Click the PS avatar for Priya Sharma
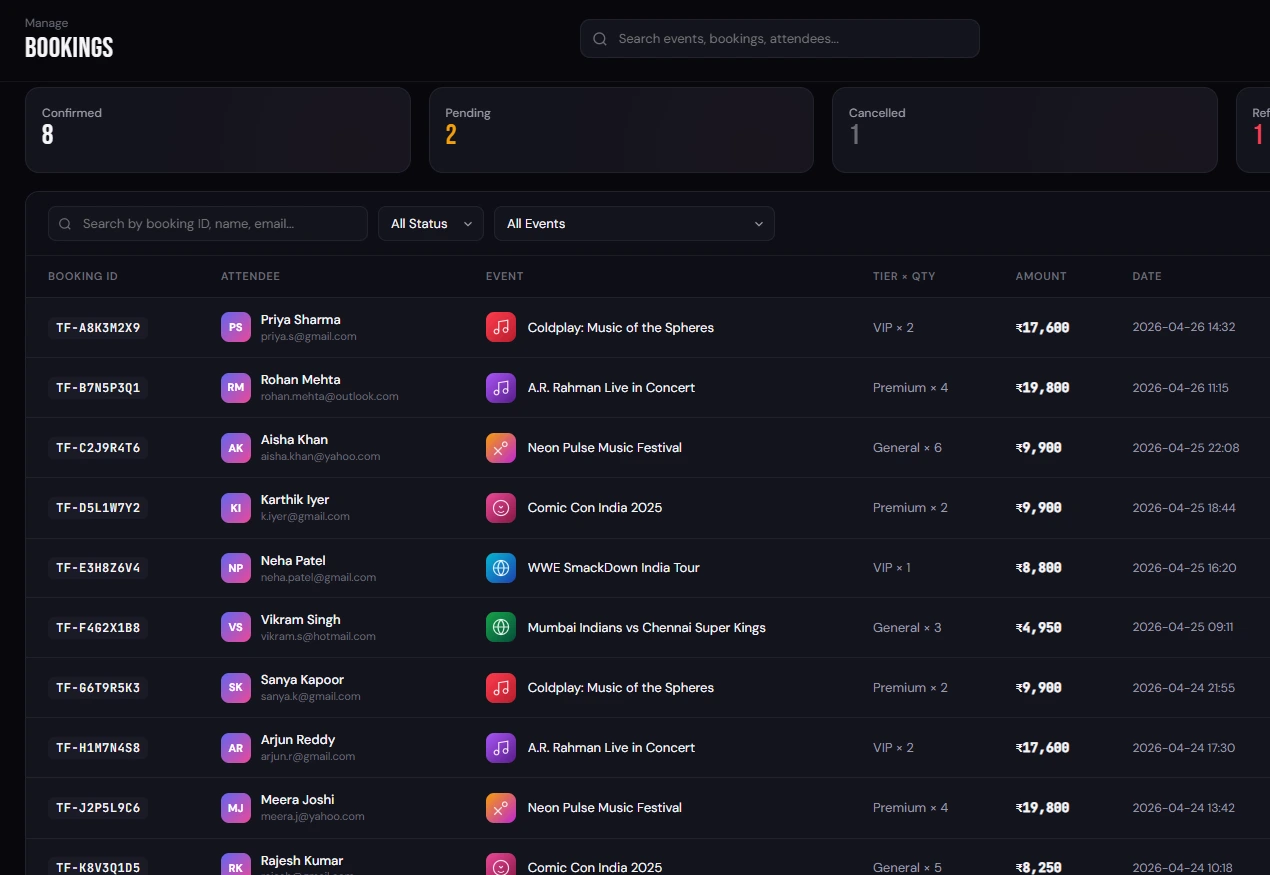 point(236,327)
